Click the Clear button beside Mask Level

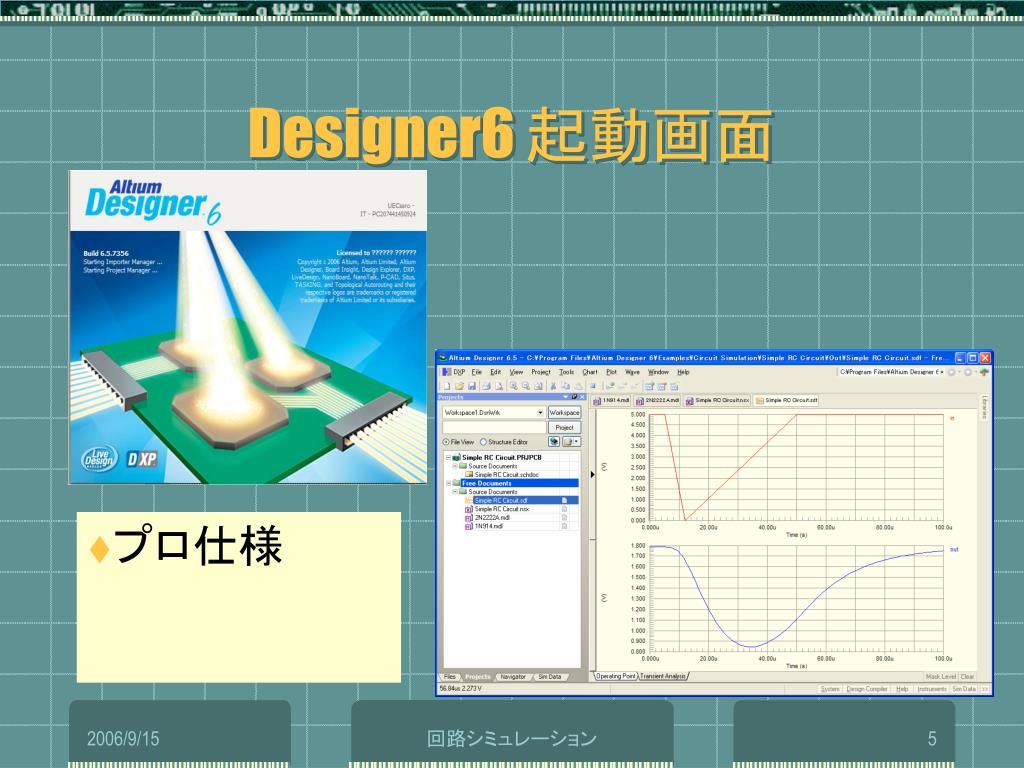pos(967,677)
